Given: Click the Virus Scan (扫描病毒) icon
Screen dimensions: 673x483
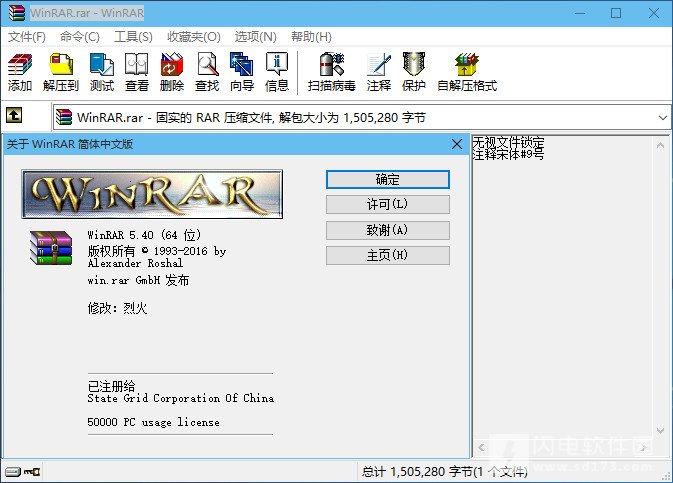Looking at the screenshot, I should [x=331, y=72].
